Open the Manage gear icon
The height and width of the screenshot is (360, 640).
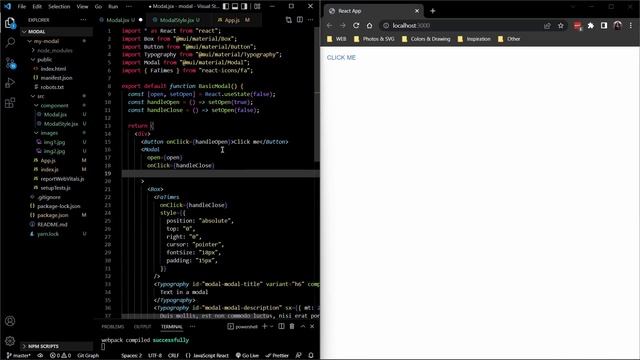10,340
